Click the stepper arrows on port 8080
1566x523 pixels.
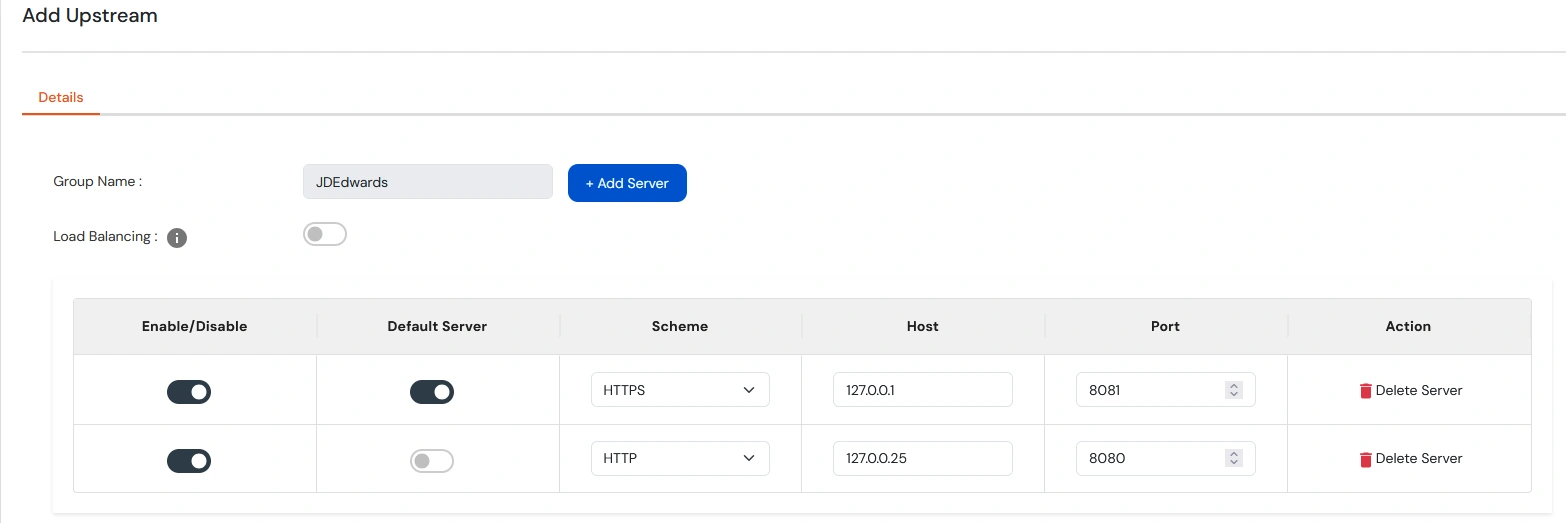coord(1234,458)
